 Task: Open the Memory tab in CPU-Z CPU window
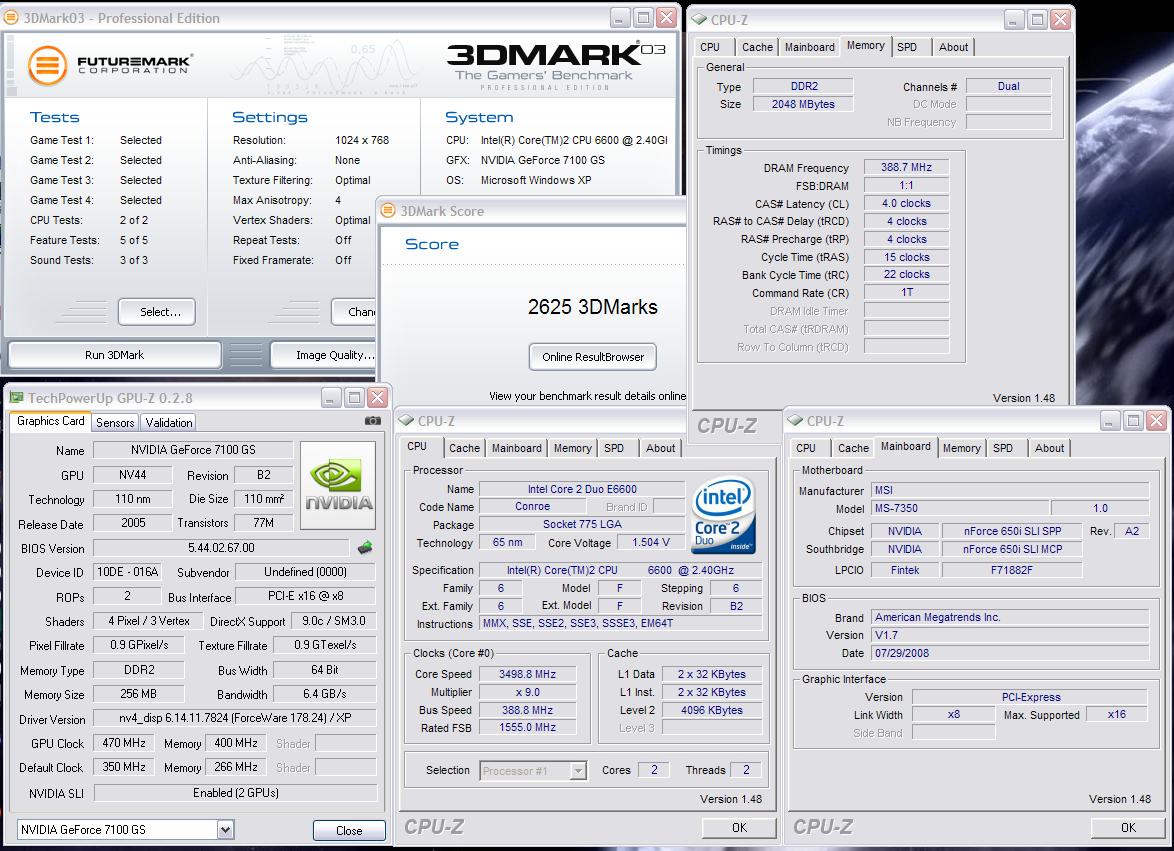pyautogui.click(x=573, y=448)
